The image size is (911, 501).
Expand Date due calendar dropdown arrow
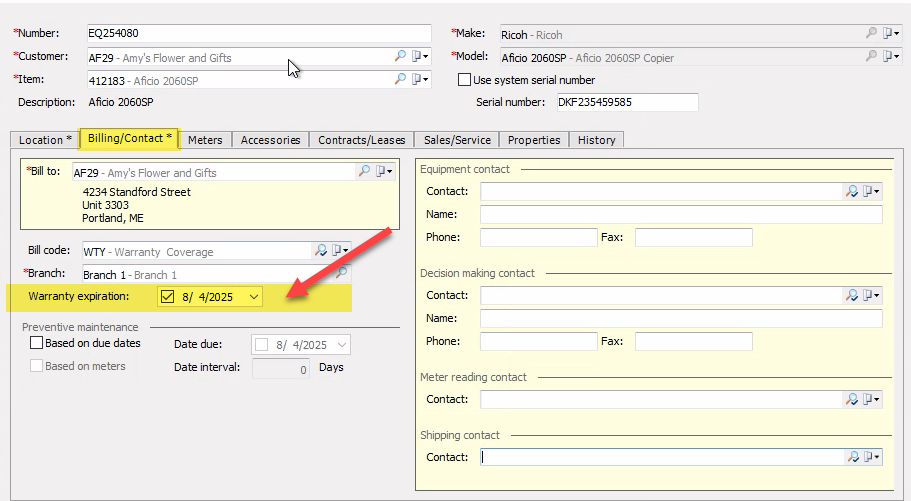click(x=342, y=345)
